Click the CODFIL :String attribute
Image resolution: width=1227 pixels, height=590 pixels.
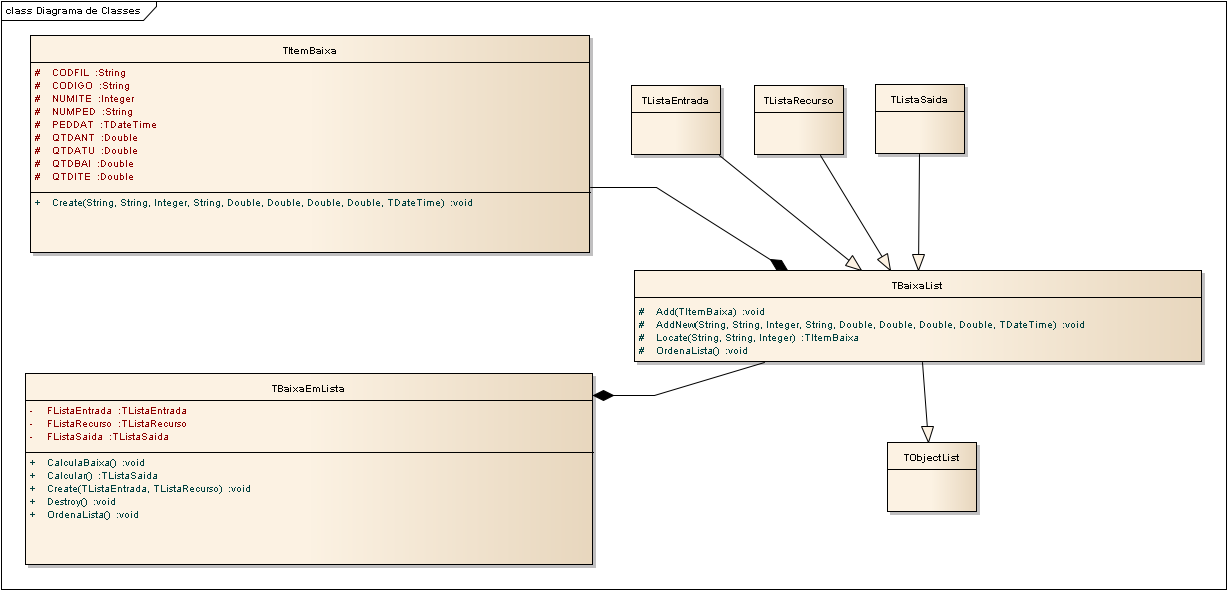click(89, 73)
